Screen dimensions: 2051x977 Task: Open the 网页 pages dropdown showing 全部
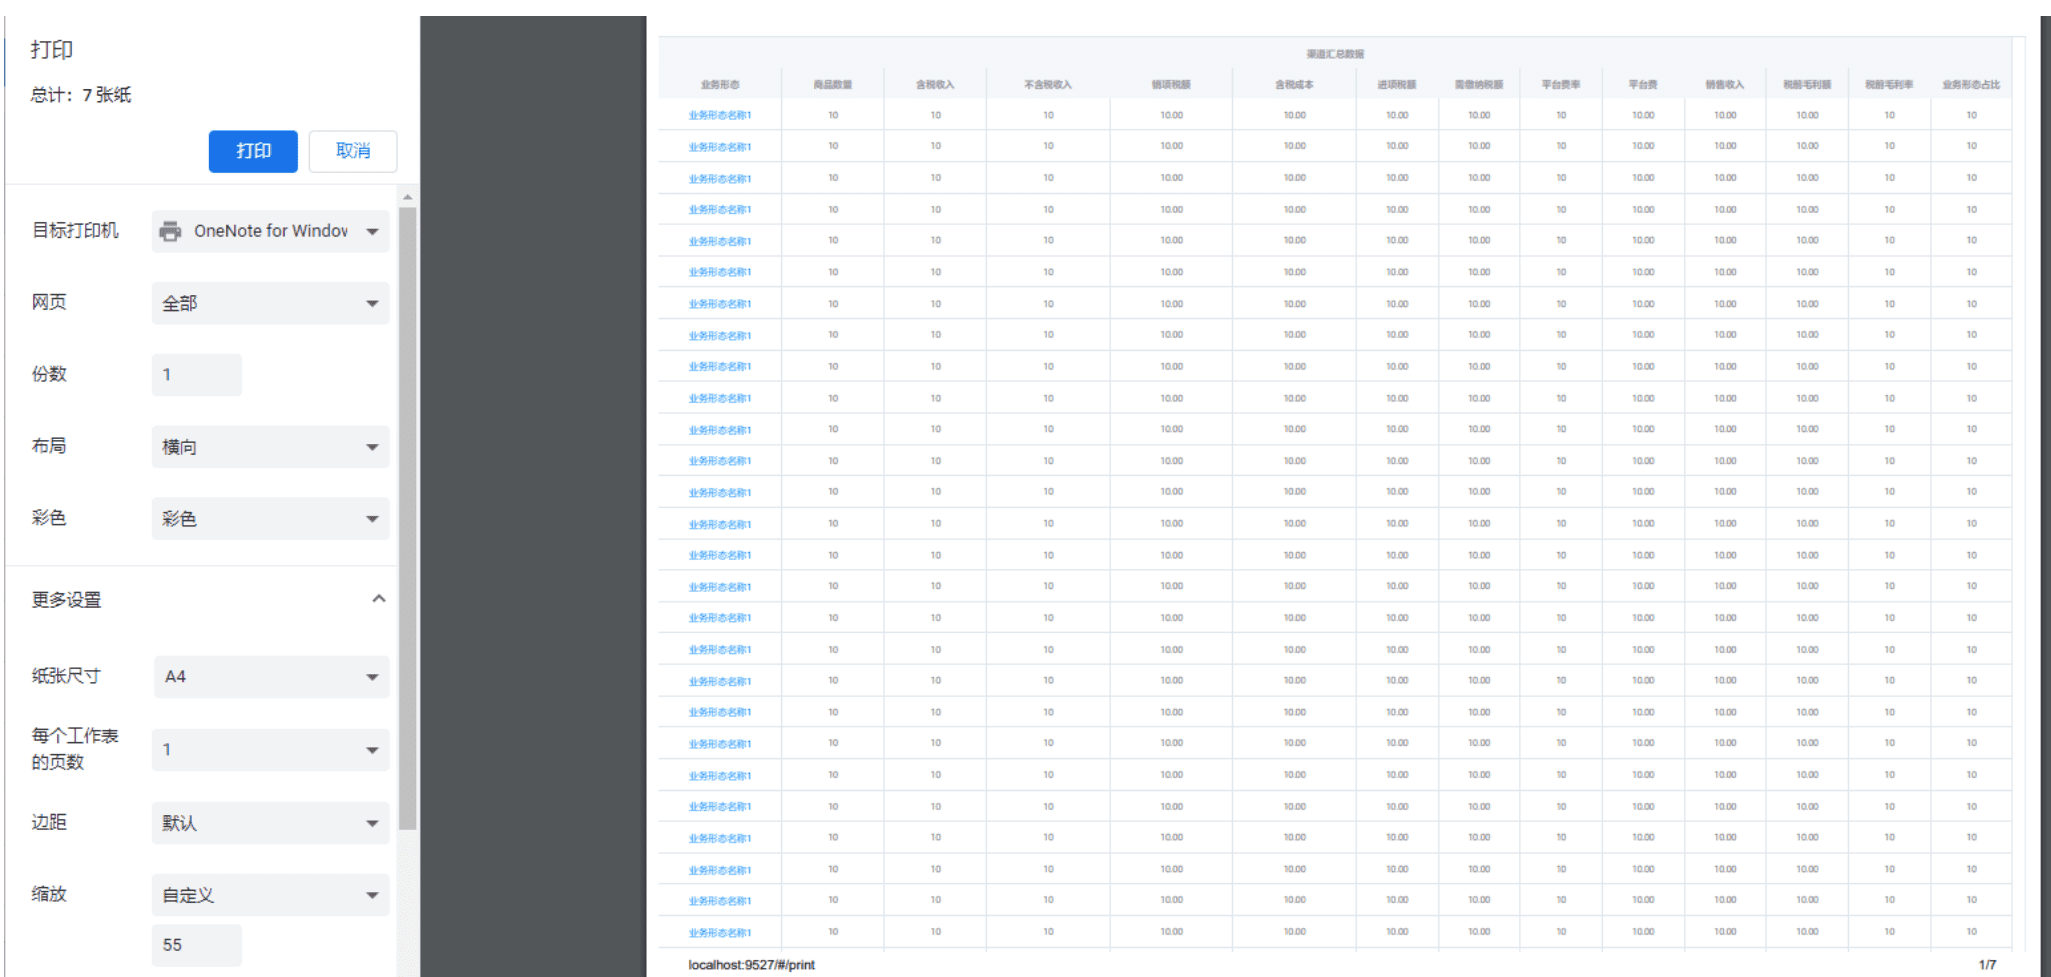270,303
